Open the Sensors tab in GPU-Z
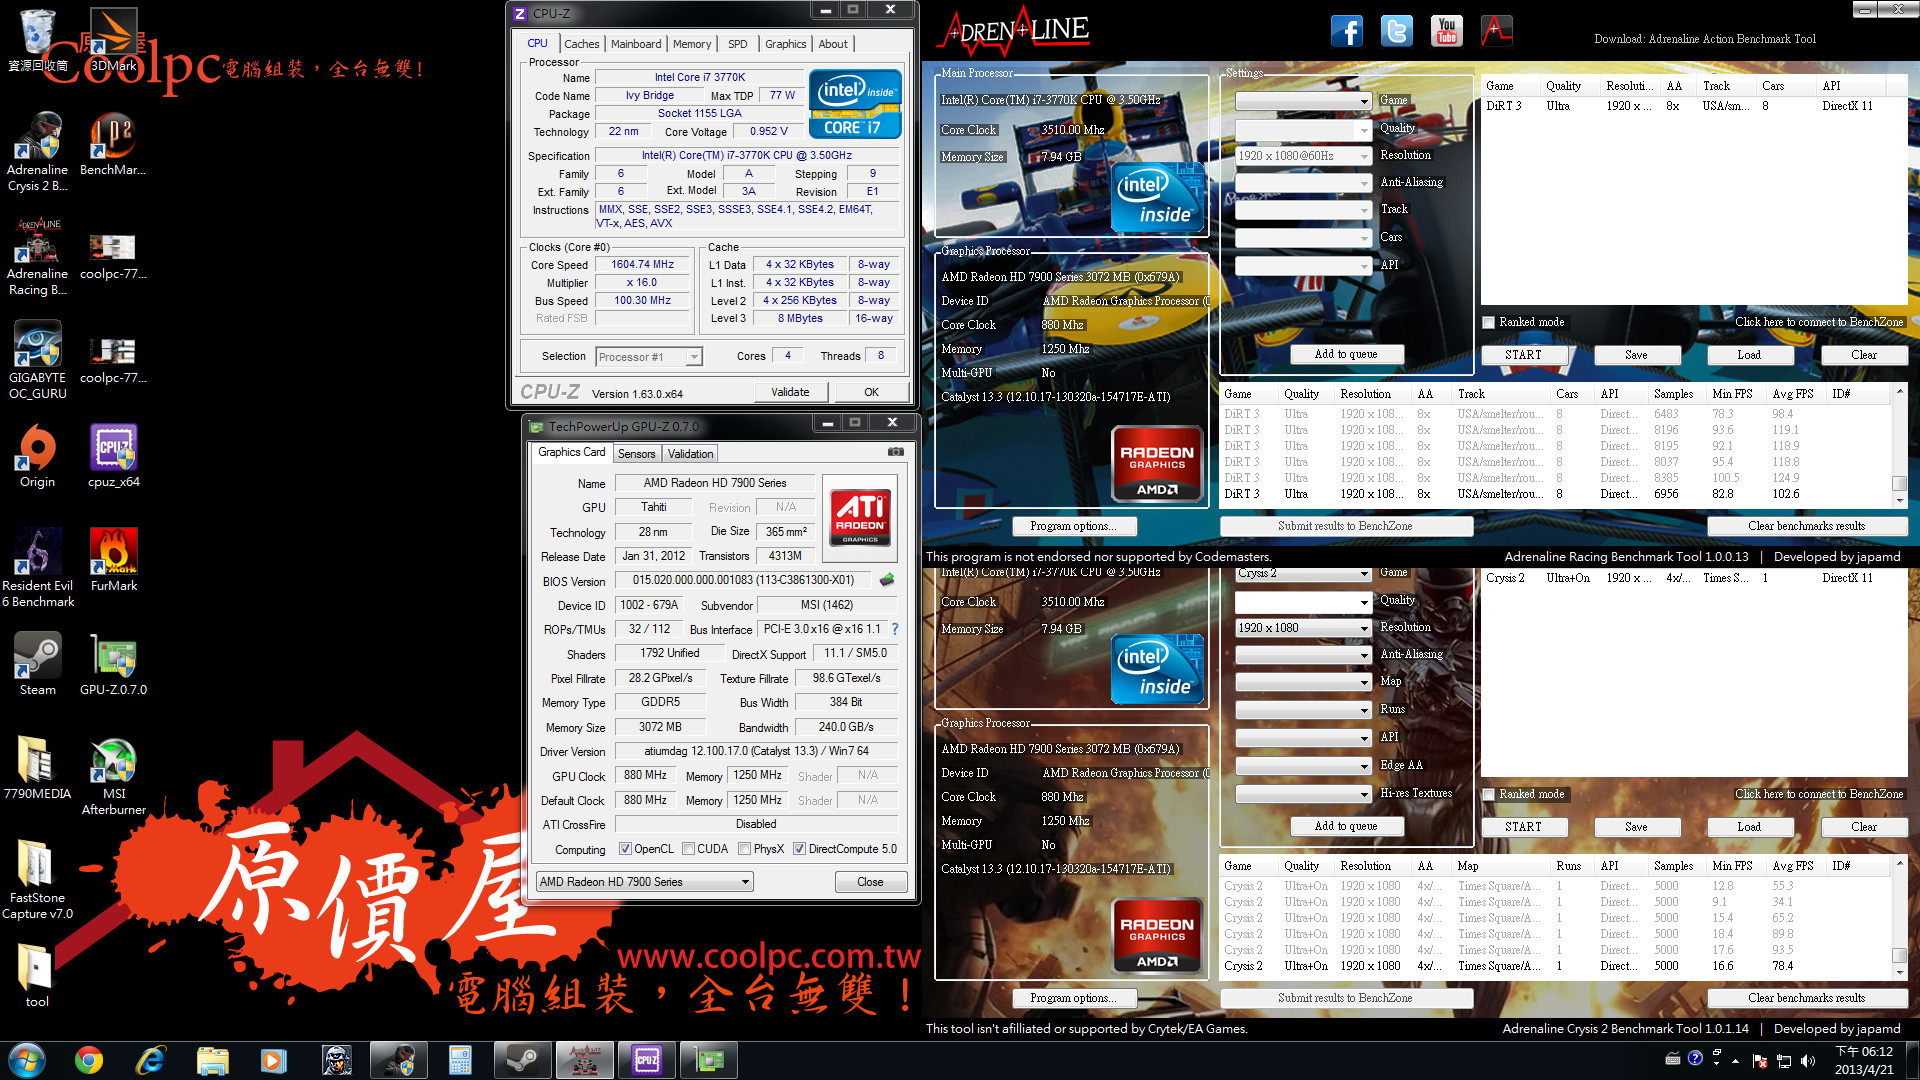The image size is (1920, 1080). click(x=636, y=454)
